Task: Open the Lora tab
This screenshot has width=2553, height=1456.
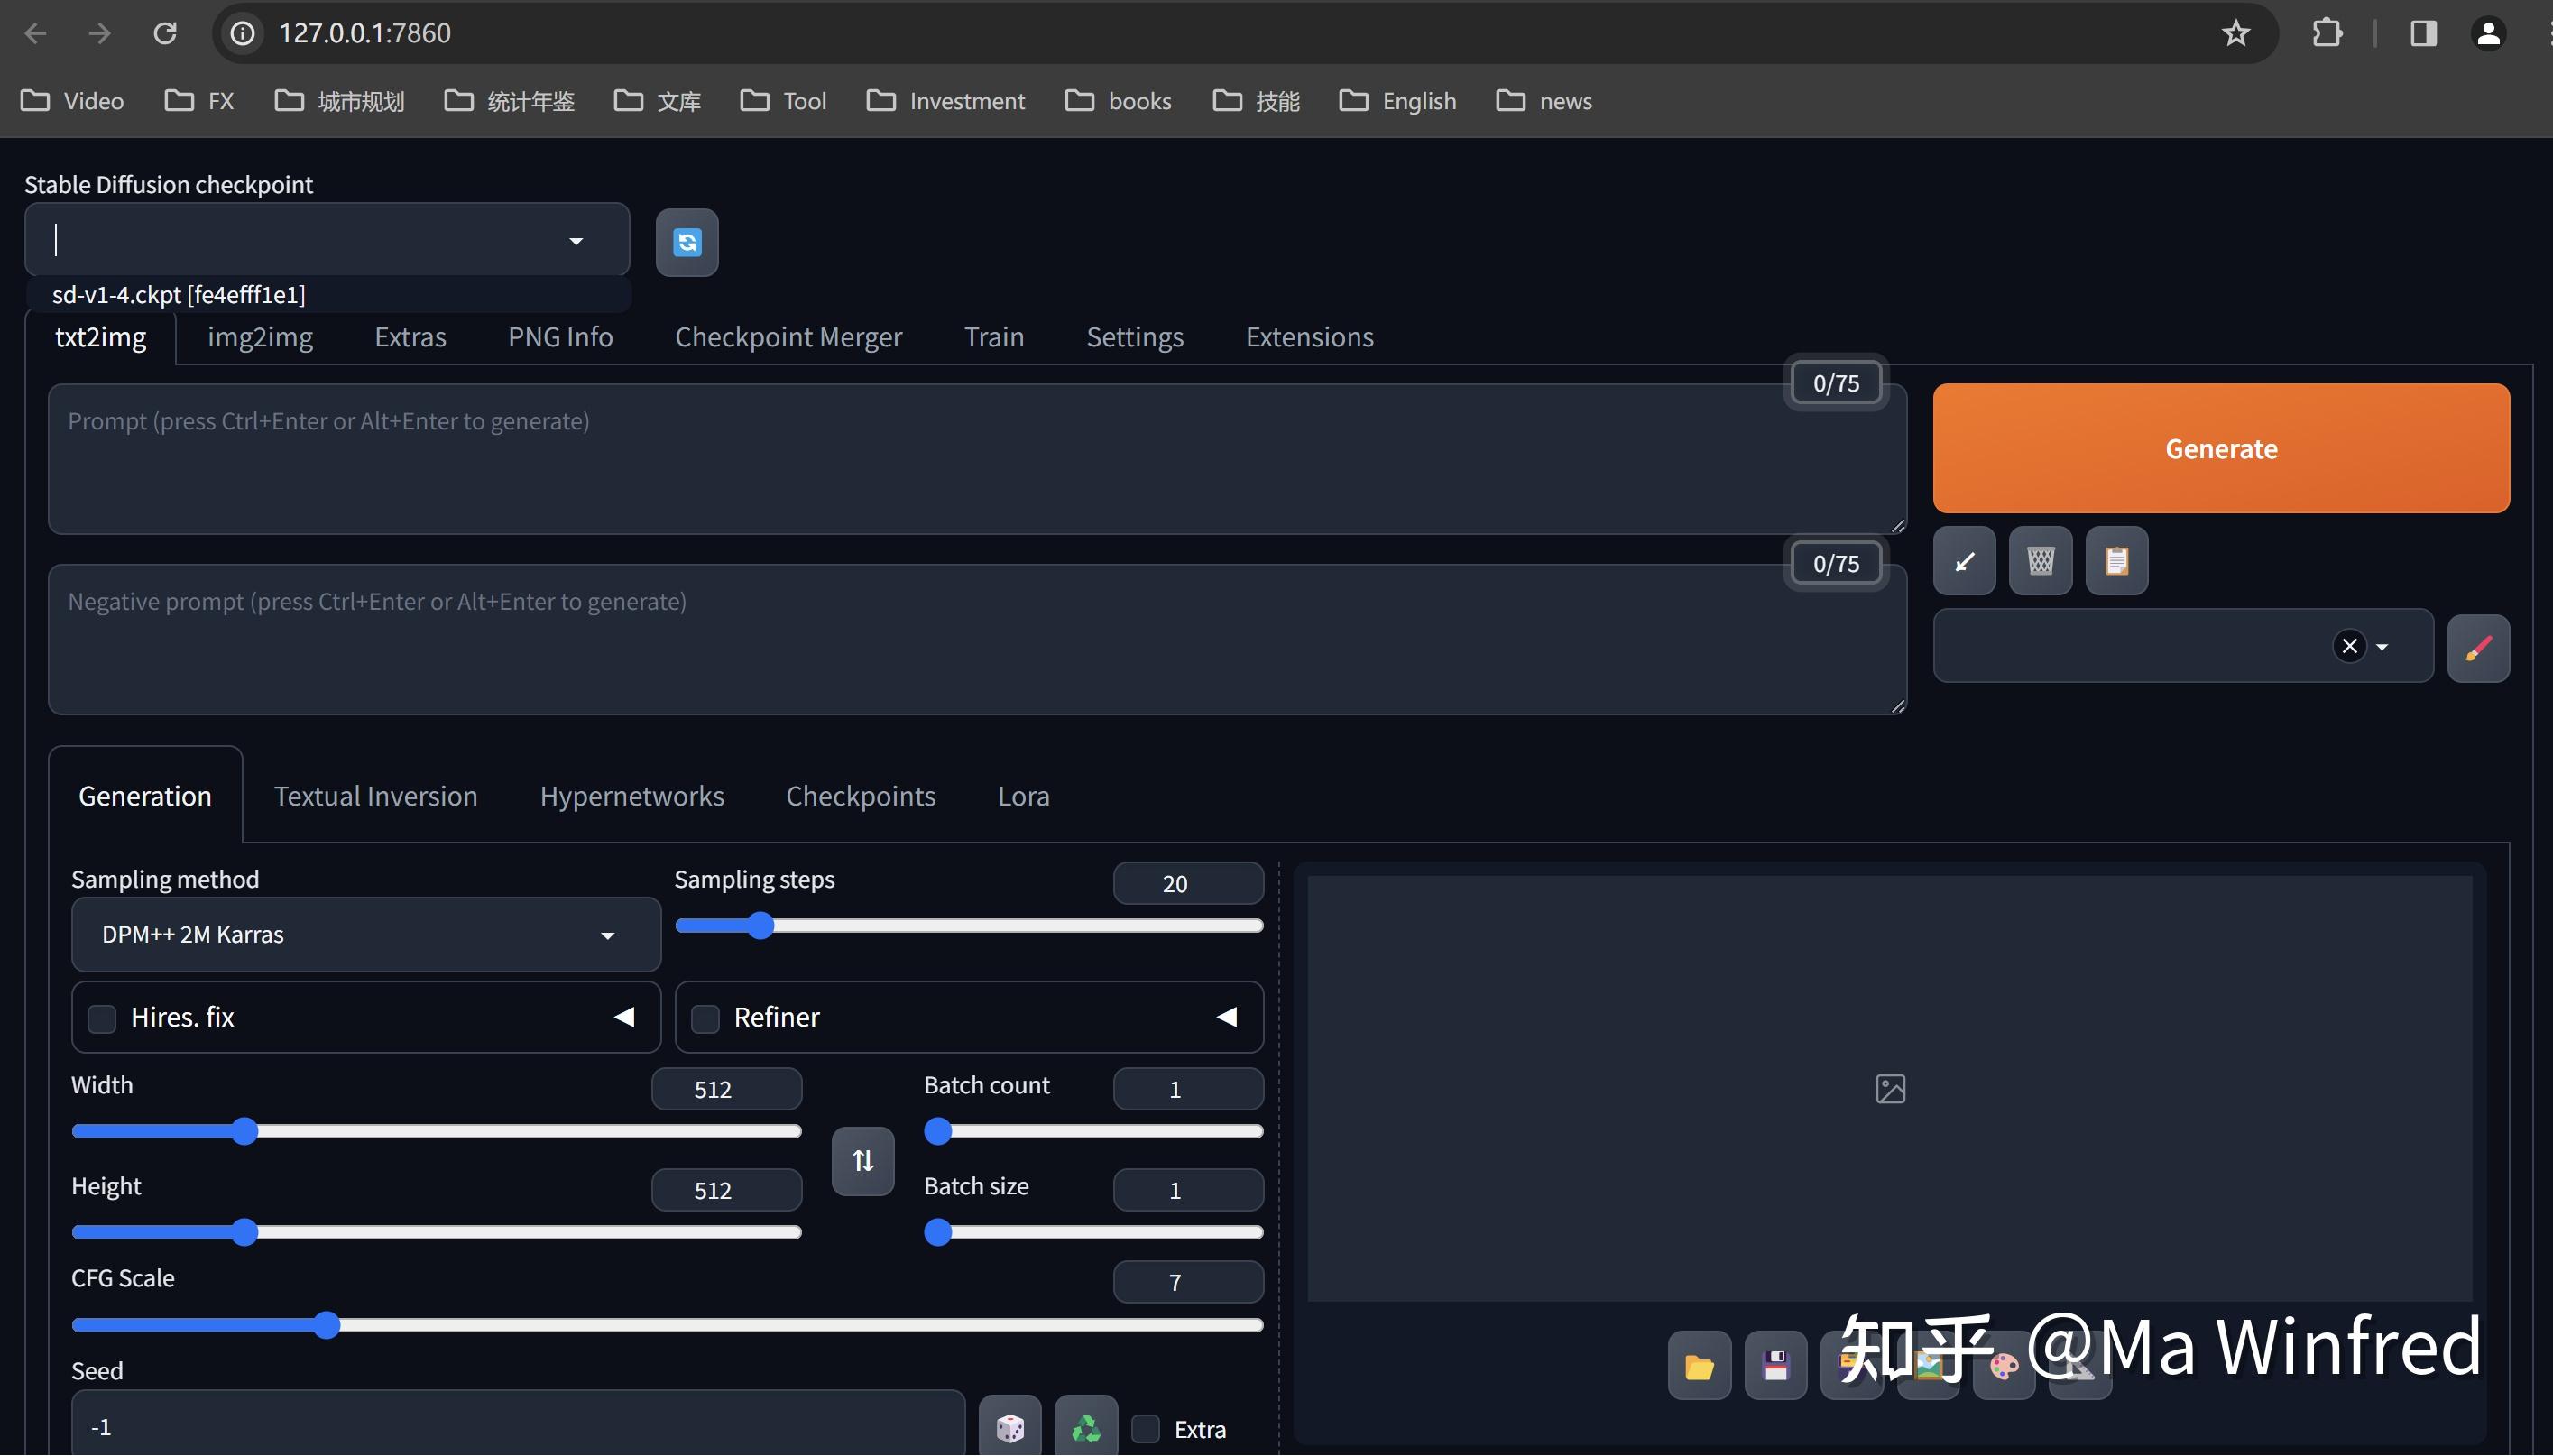Action: pyautogui.click(x=1023, y=796)
